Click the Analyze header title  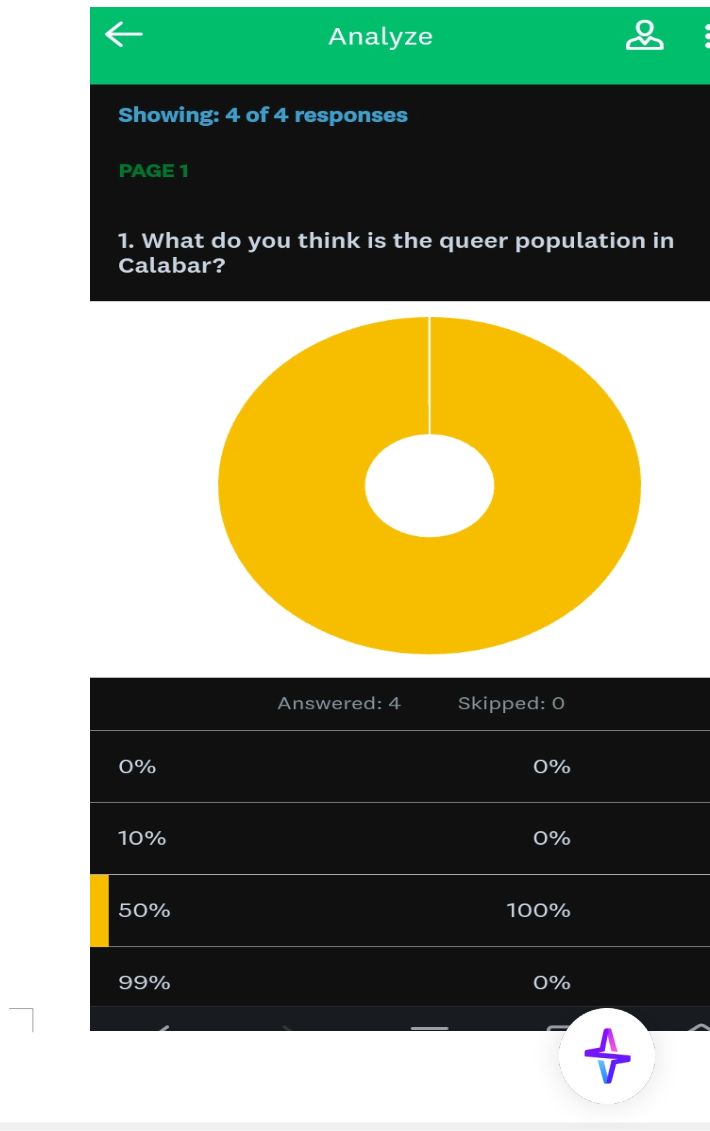point(380,37)
